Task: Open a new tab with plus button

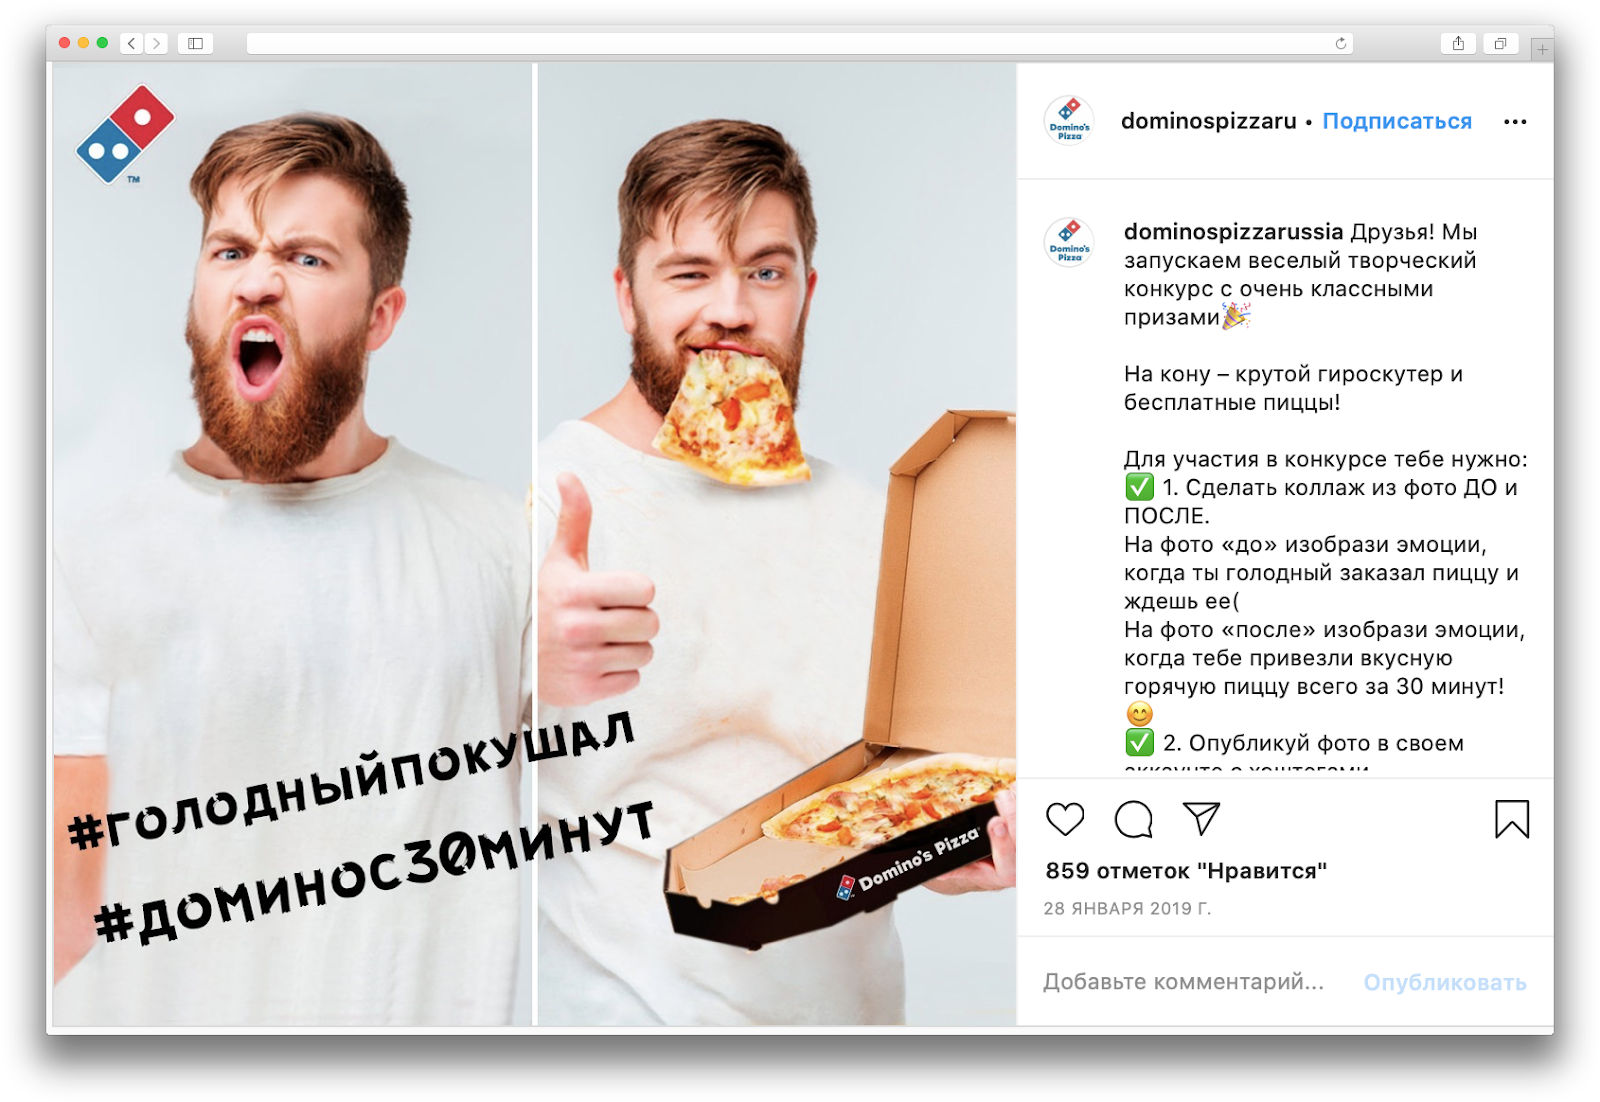Action: [1542, 48]
